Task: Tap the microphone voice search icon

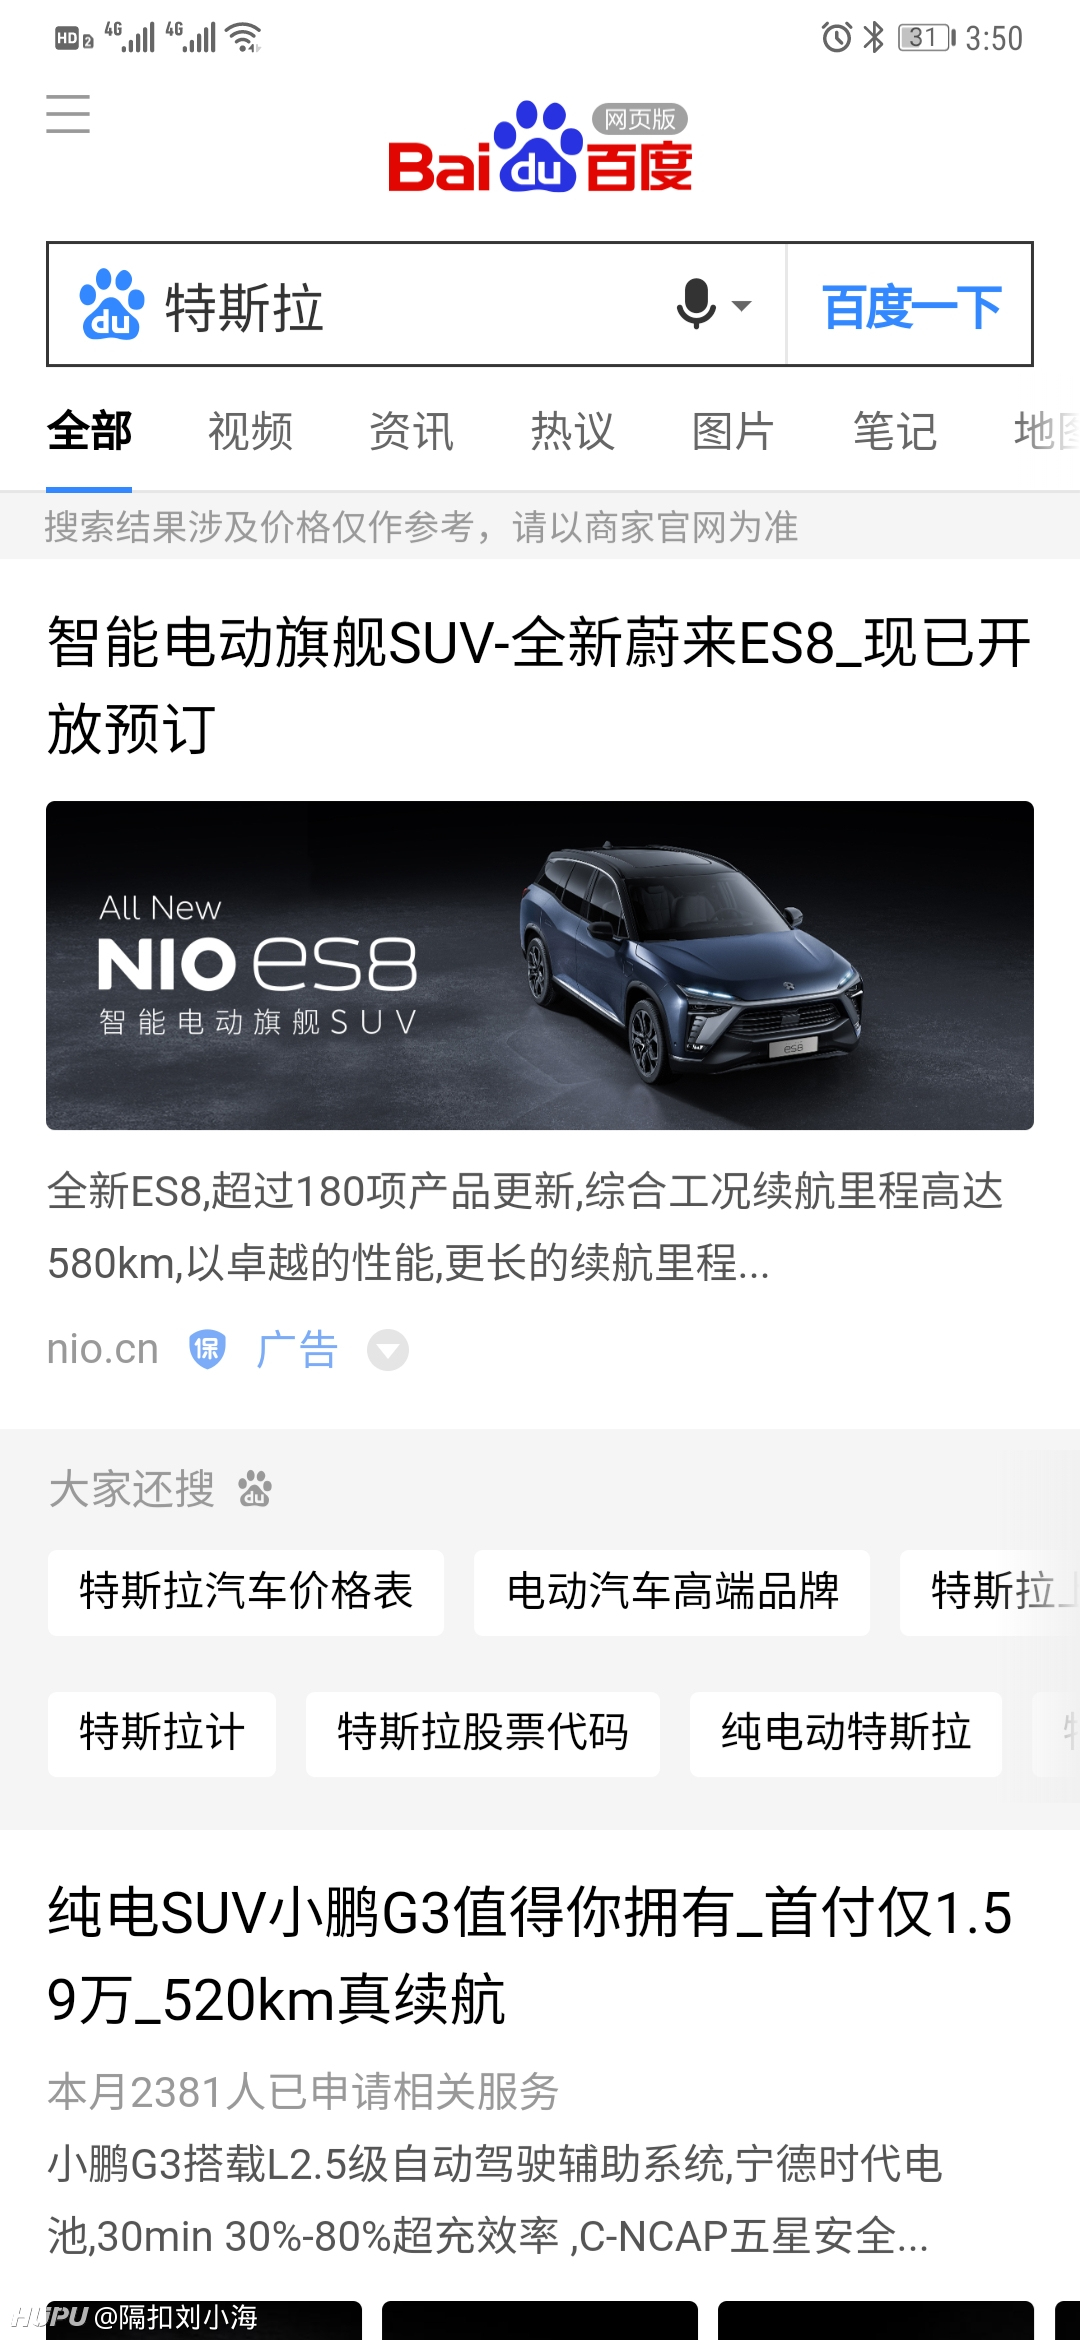Action: (696, 304)
